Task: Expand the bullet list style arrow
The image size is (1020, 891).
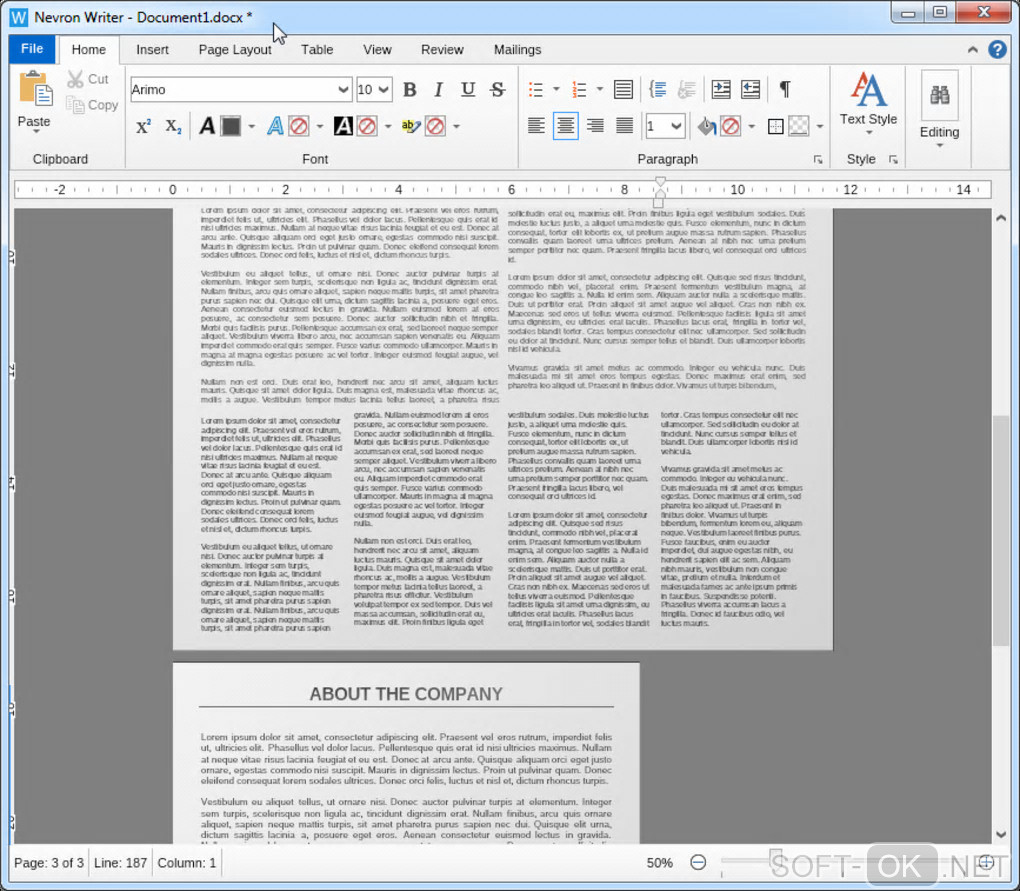Action: click(x=556, y=89)
